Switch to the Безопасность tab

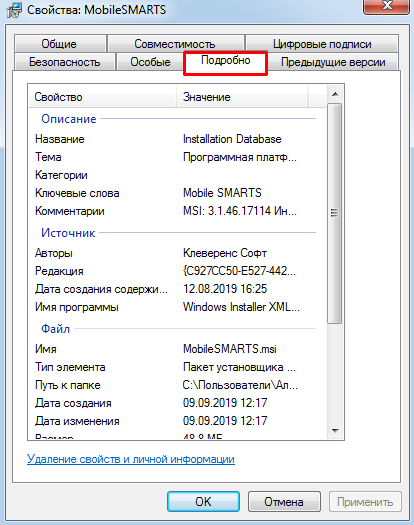coord(65,62)
